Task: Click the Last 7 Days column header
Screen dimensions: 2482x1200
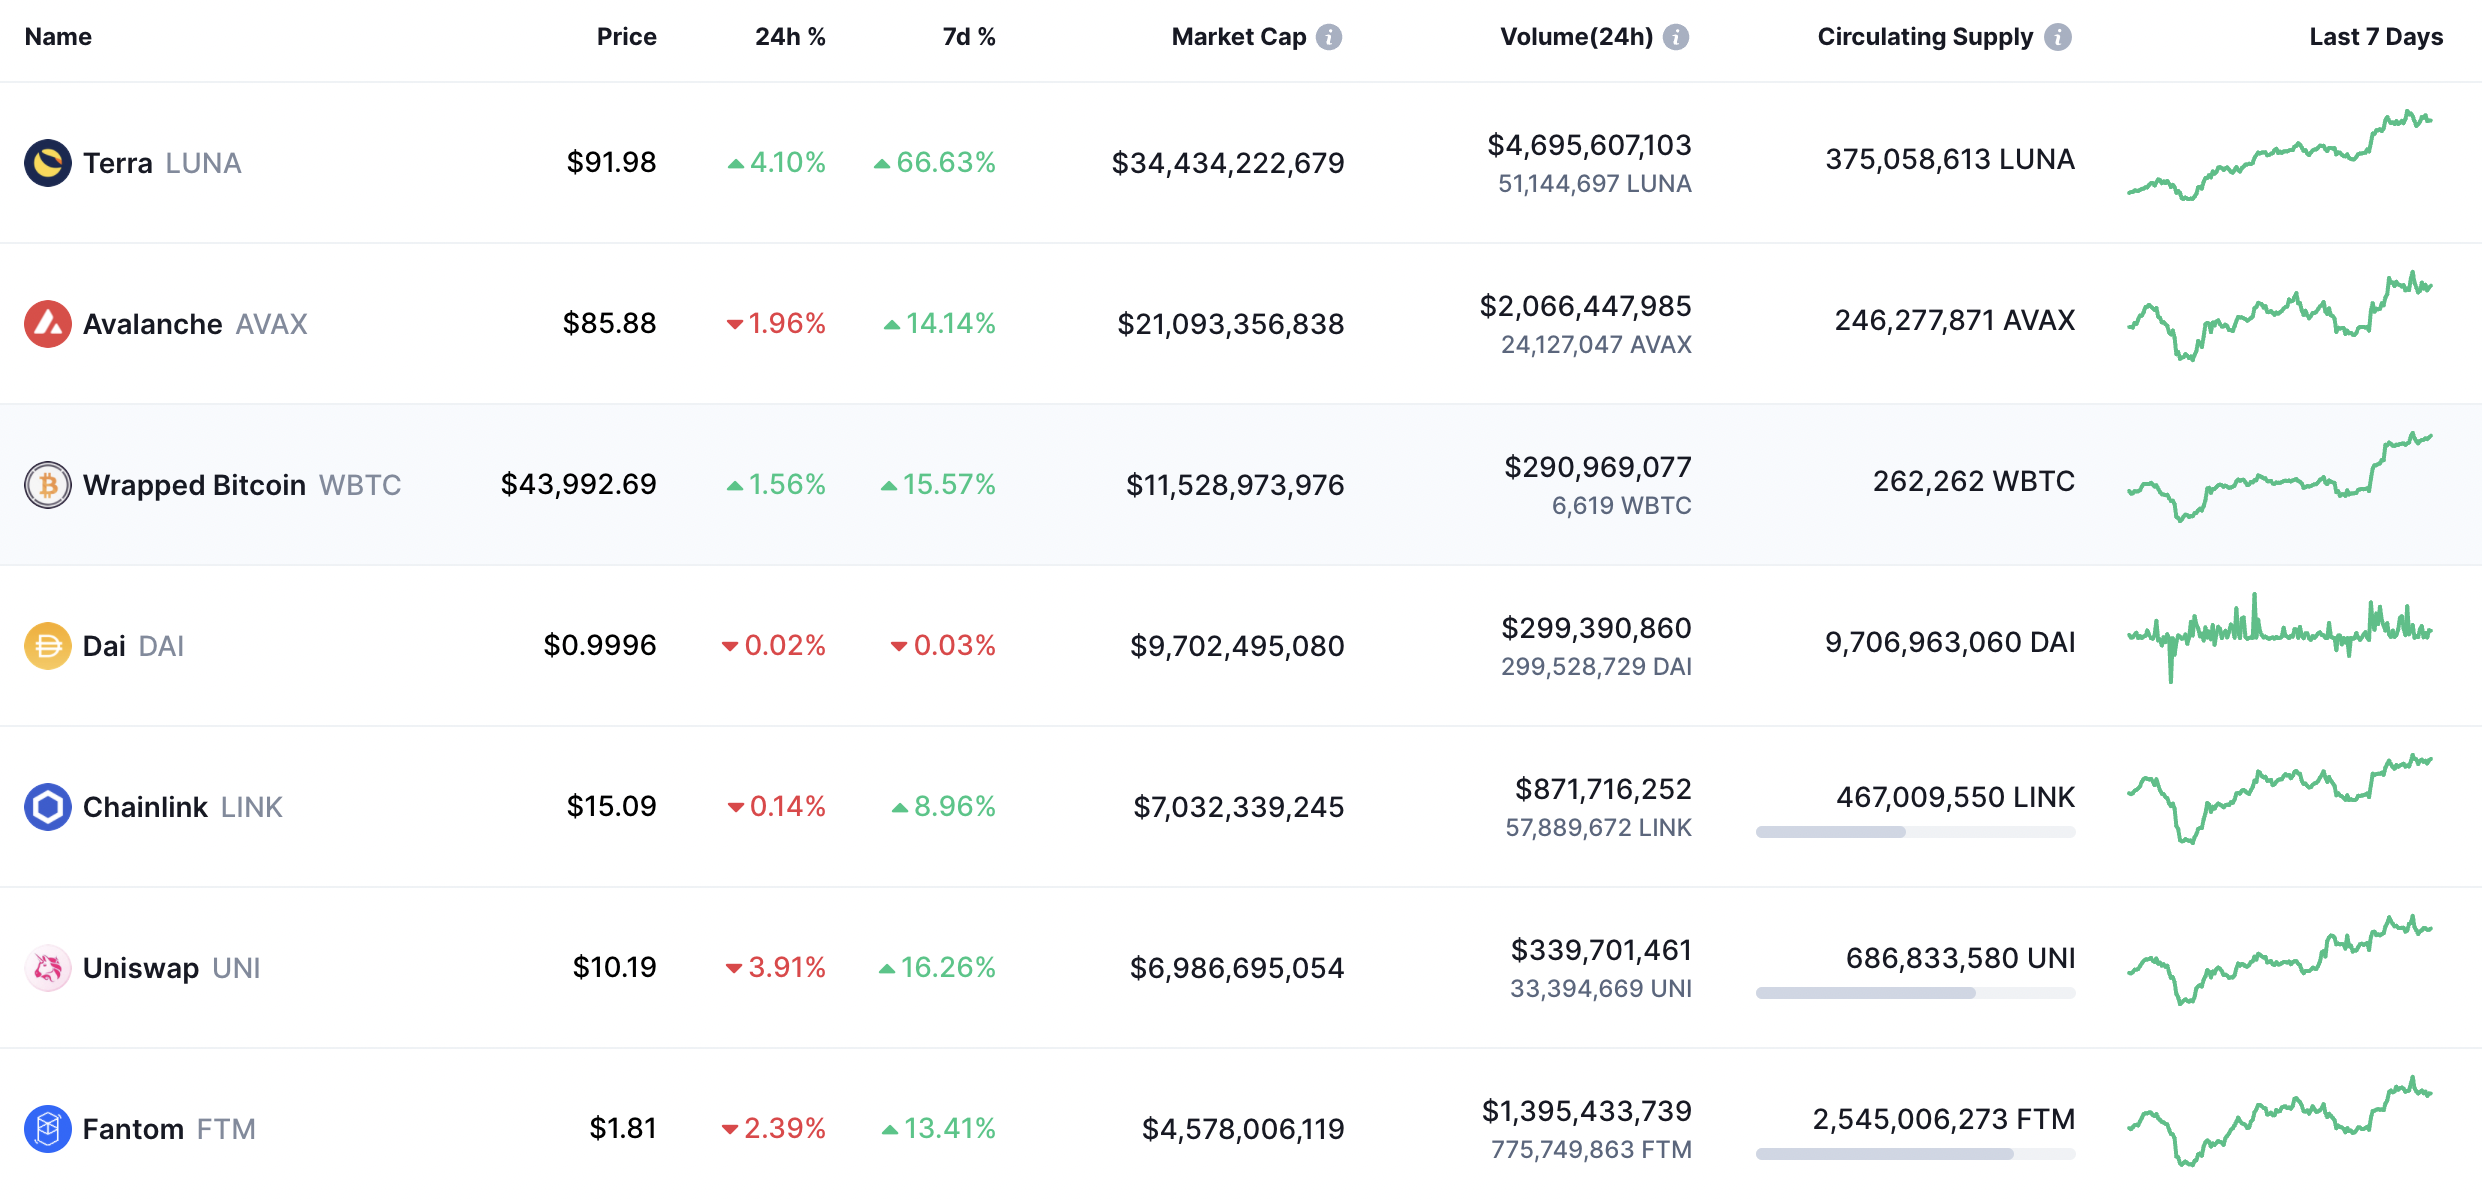Action: click(2376, 37)
